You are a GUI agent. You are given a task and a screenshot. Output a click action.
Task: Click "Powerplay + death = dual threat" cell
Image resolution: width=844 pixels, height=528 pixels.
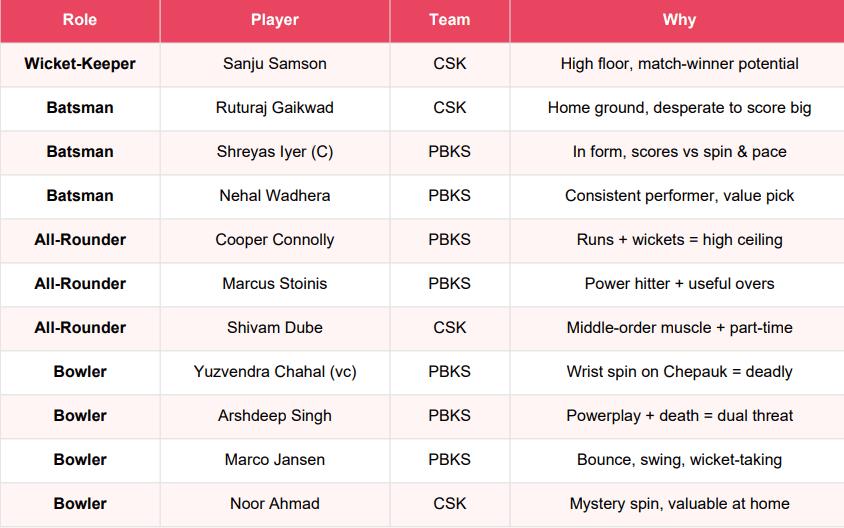click(679, 416)
